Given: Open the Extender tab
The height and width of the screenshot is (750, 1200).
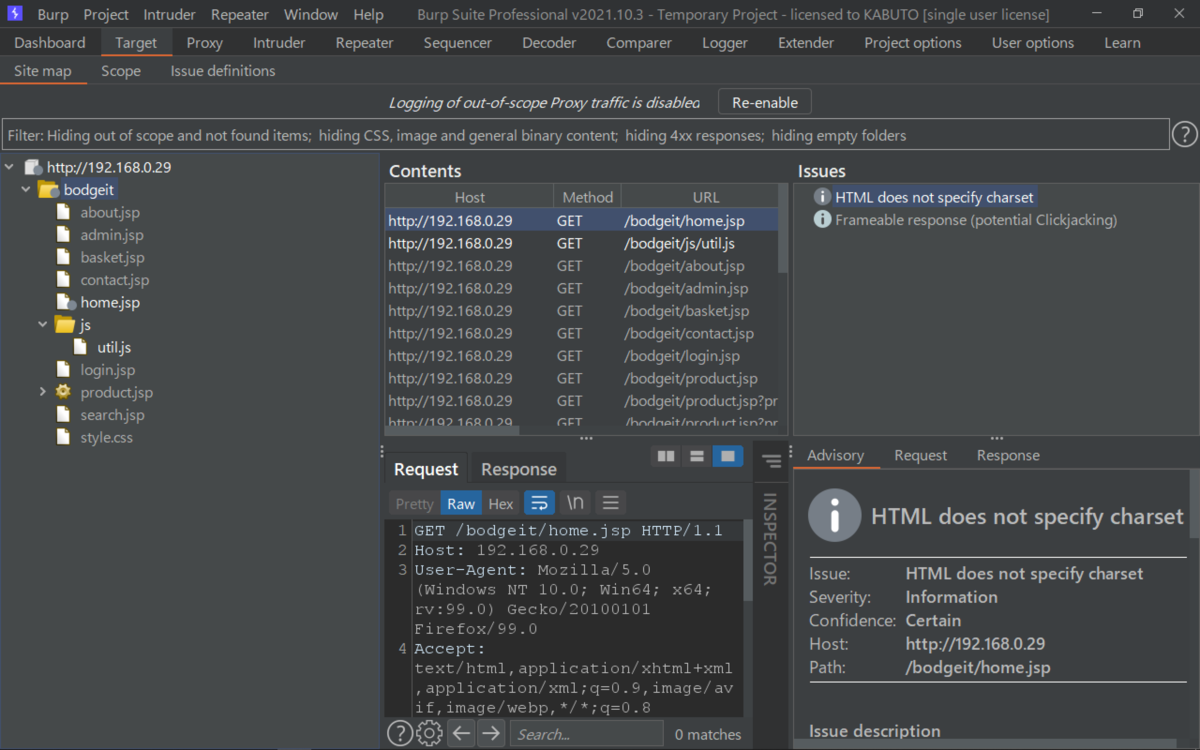Looking at the screenshot, I should 806,43.
